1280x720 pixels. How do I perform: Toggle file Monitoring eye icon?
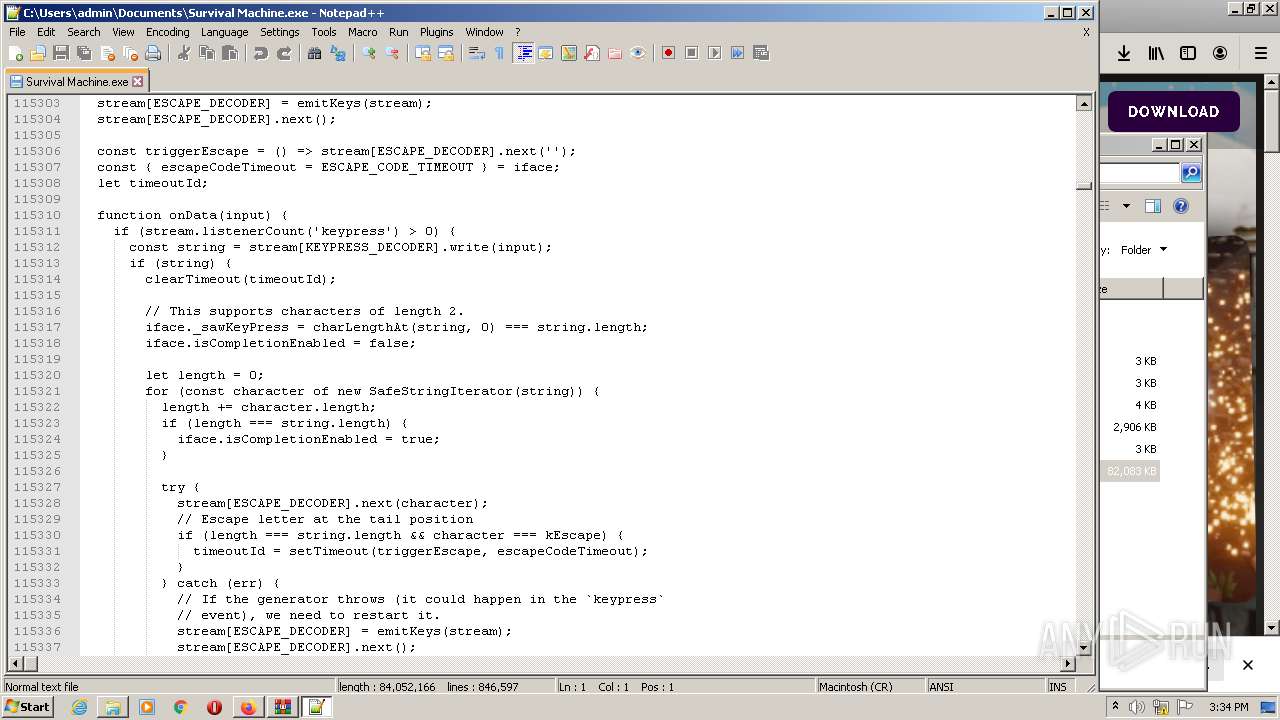638,53
